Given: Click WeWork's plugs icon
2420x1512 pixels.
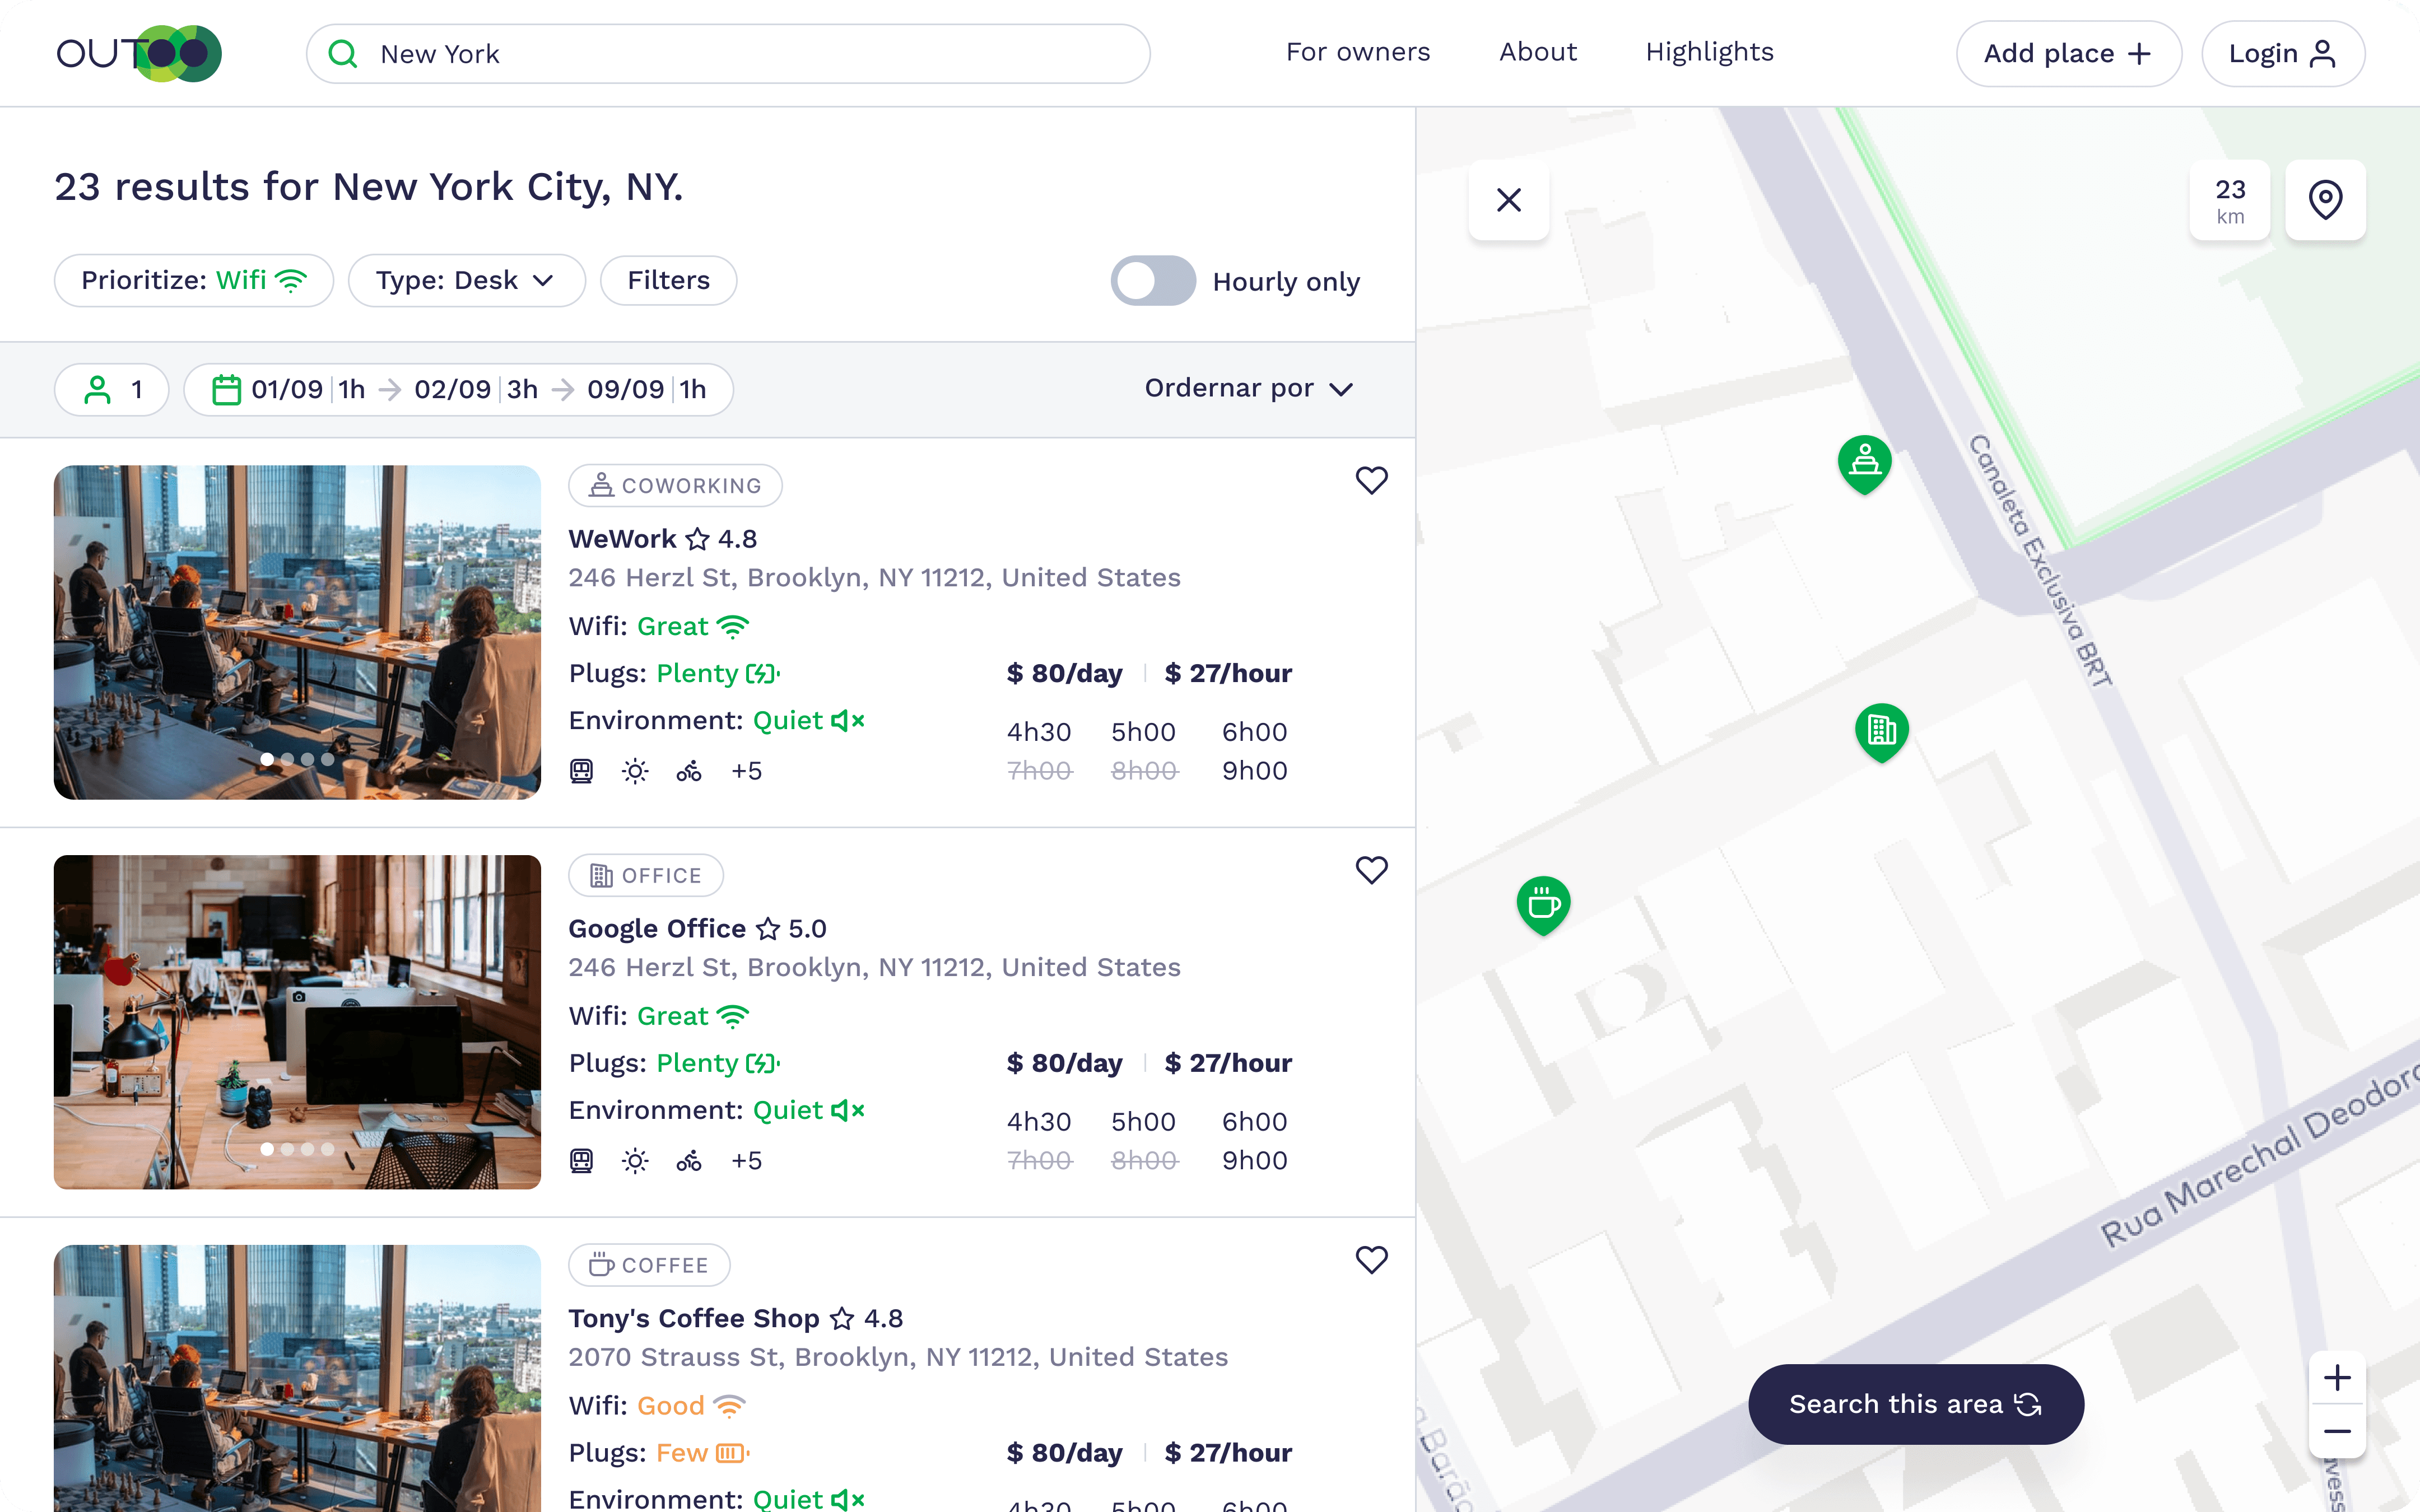Looking at the screenshot, I should pos(763,674).
